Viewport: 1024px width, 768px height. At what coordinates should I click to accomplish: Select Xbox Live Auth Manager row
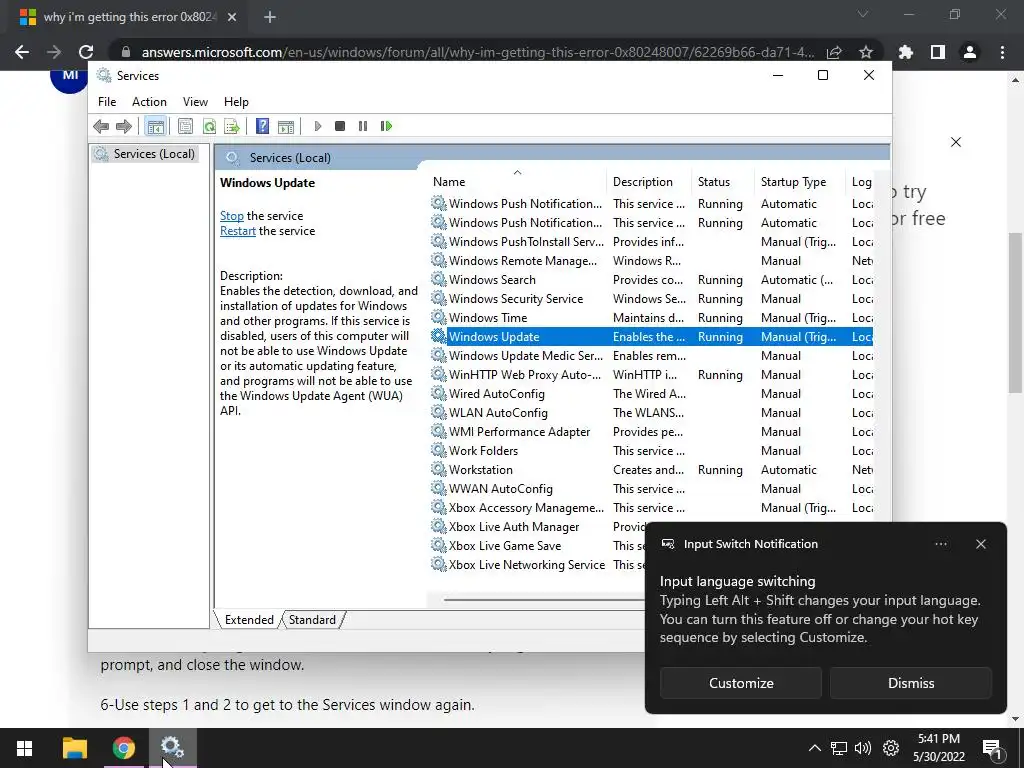tap(537, 526)
